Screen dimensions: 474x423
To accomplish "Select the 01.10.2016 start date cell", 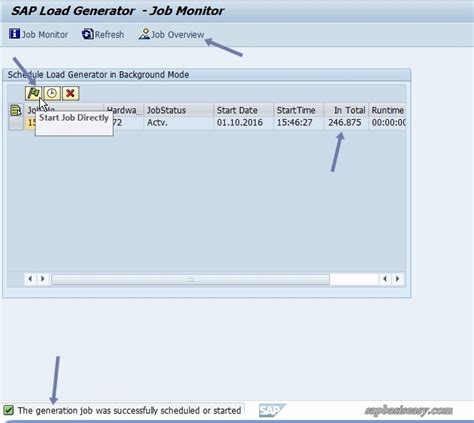I will pos(243,123).
